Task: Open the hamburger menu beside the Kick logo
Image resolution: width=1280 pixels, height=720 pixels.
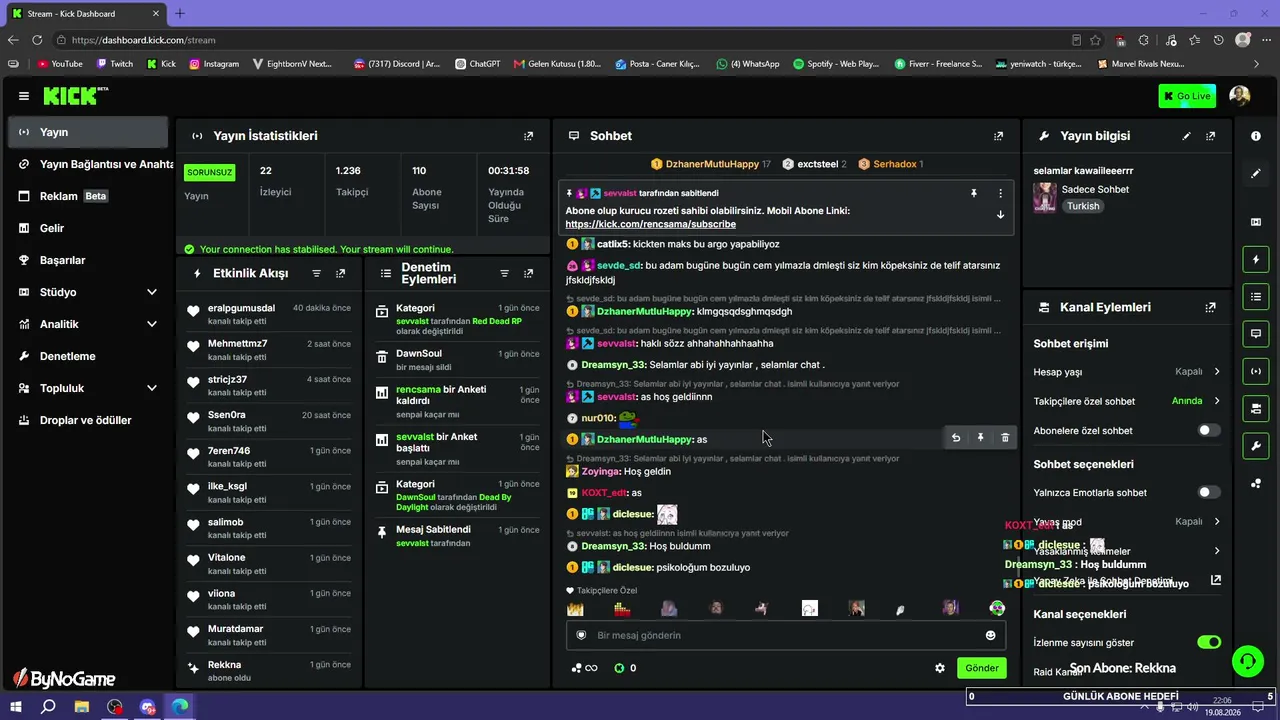Action: pyautogui.click(x=24, y=96)
